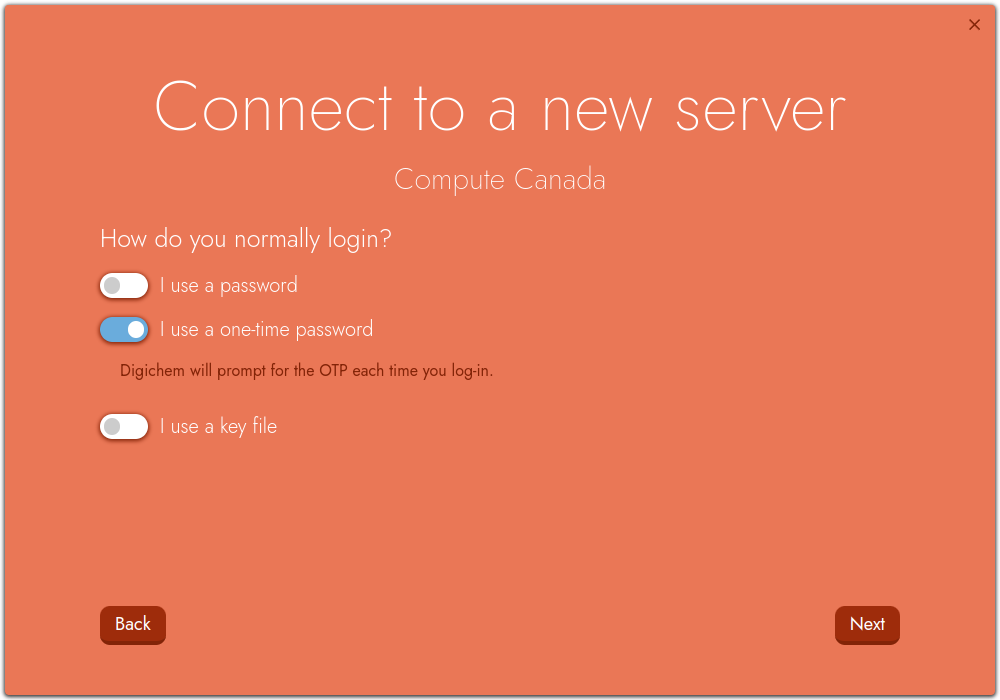
Task: Return to the previous setup step
Action: pyautogui.click(x=133, y=624)
